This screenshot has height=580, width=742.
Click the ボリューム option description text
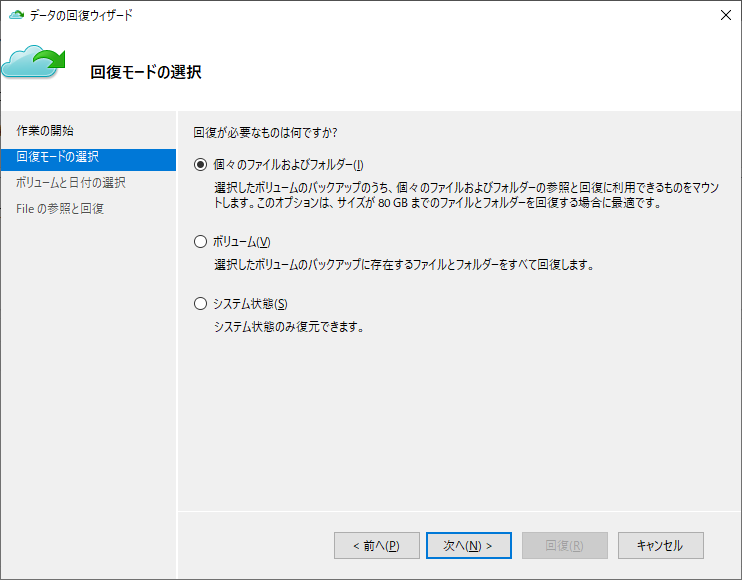[404, 265]
